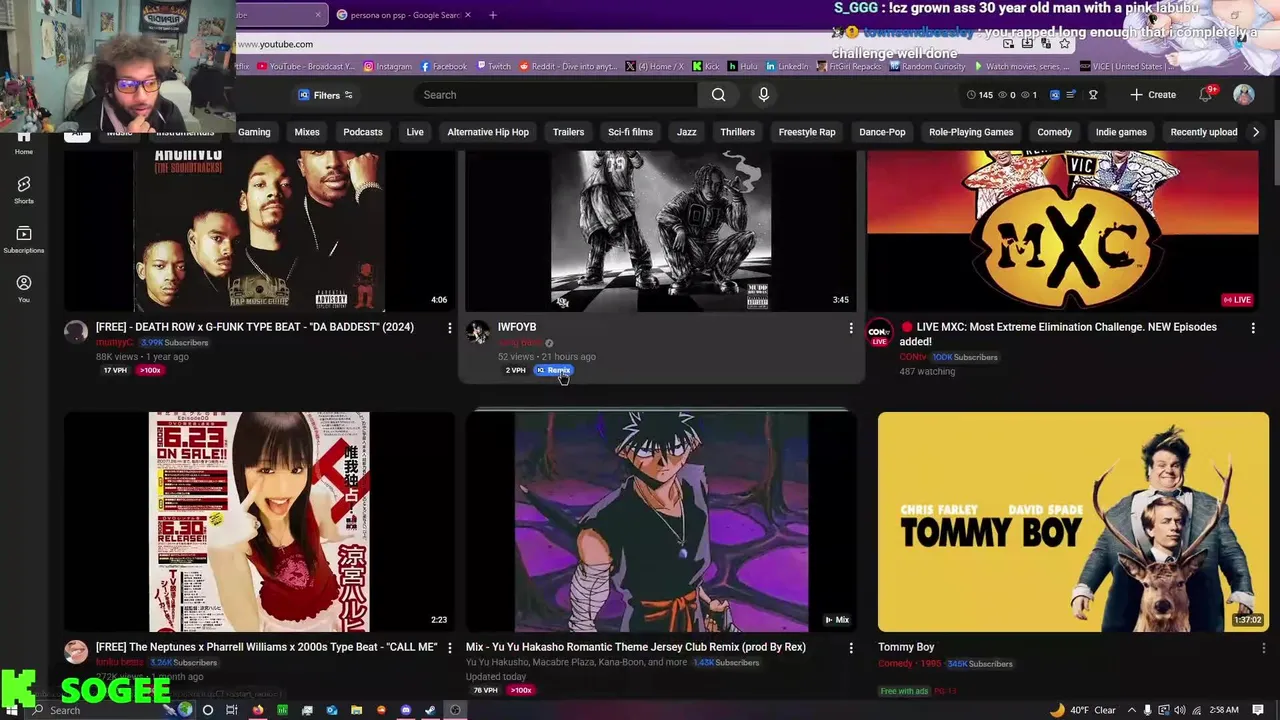Screen dimensions: 1280x720
Task: Open the Yu Yu Hakusho mix thumbnail
Action: [661, 522]
